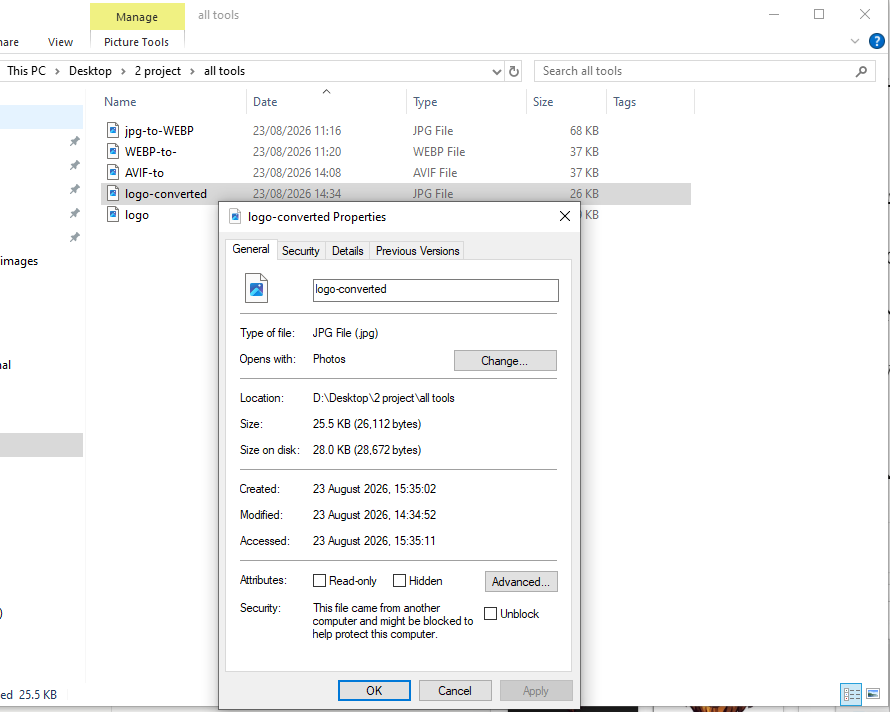Select the General tab in Properties
Viewport: 890px width, 712px height.
[251, 249]
